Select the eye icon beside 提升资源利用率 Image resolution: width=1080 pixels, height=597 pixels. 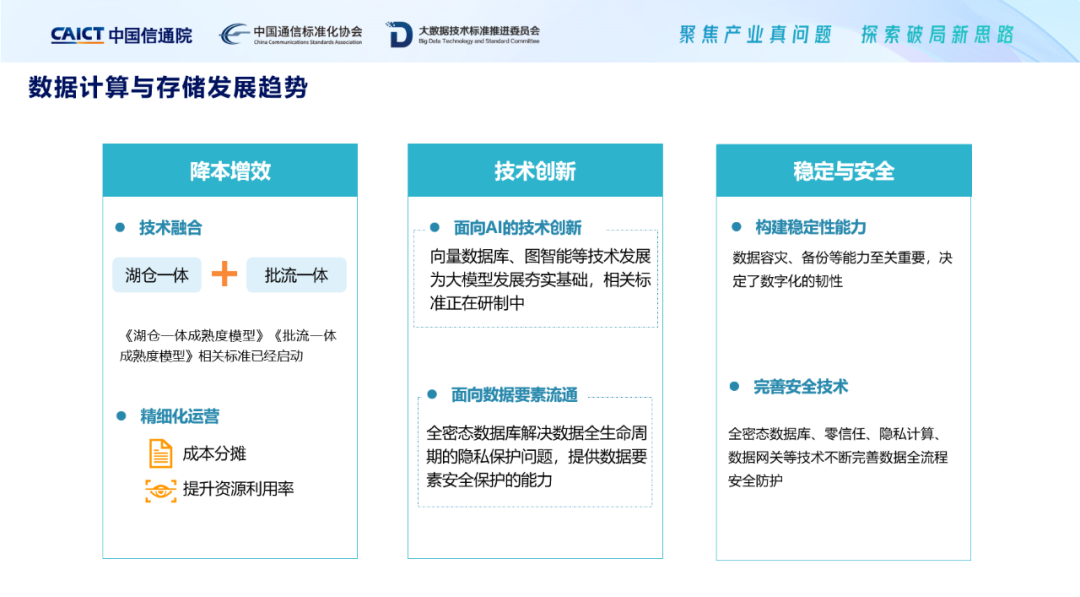[x=160, y=490]
